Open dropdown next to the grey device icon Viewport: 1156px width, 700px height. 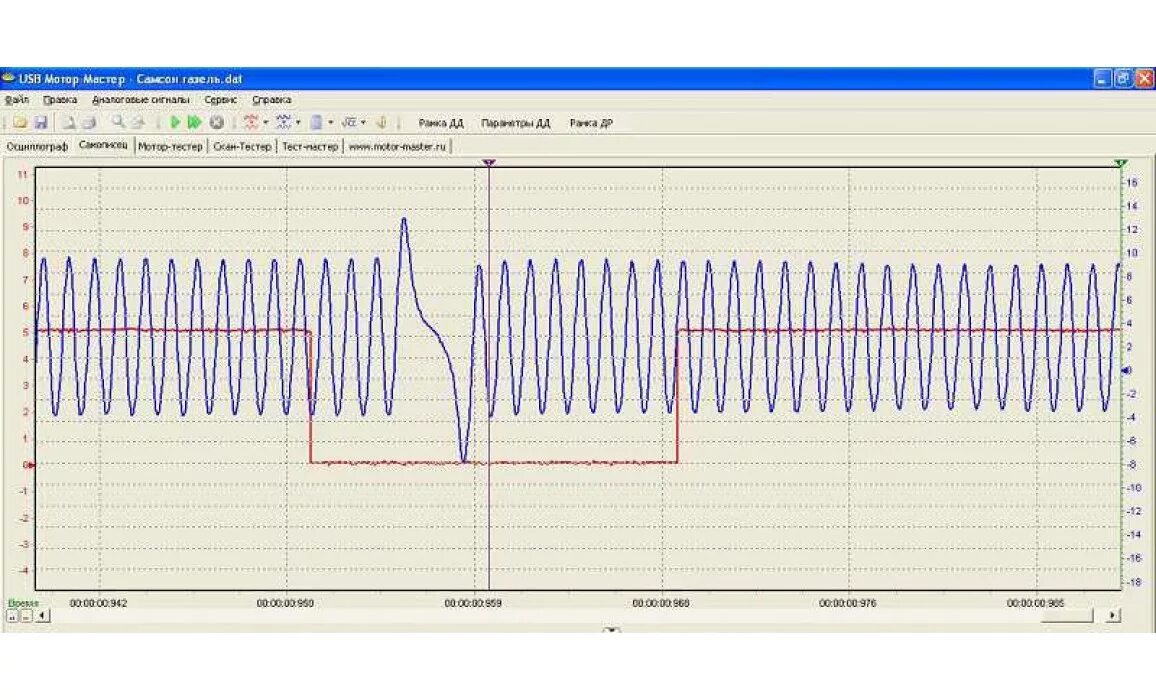click(331, 122)
